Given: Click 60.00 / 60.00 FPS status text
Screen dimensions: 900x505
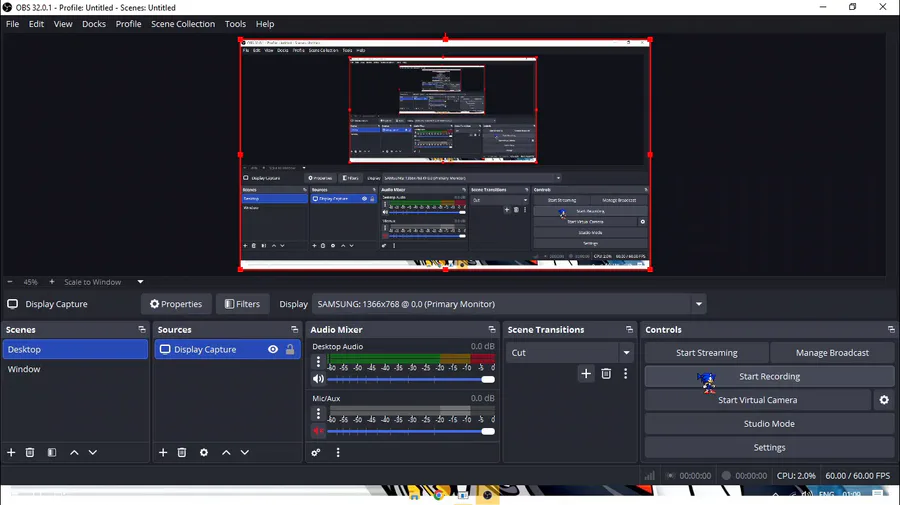Looking at the screenshot, I should tap(858, 476).
